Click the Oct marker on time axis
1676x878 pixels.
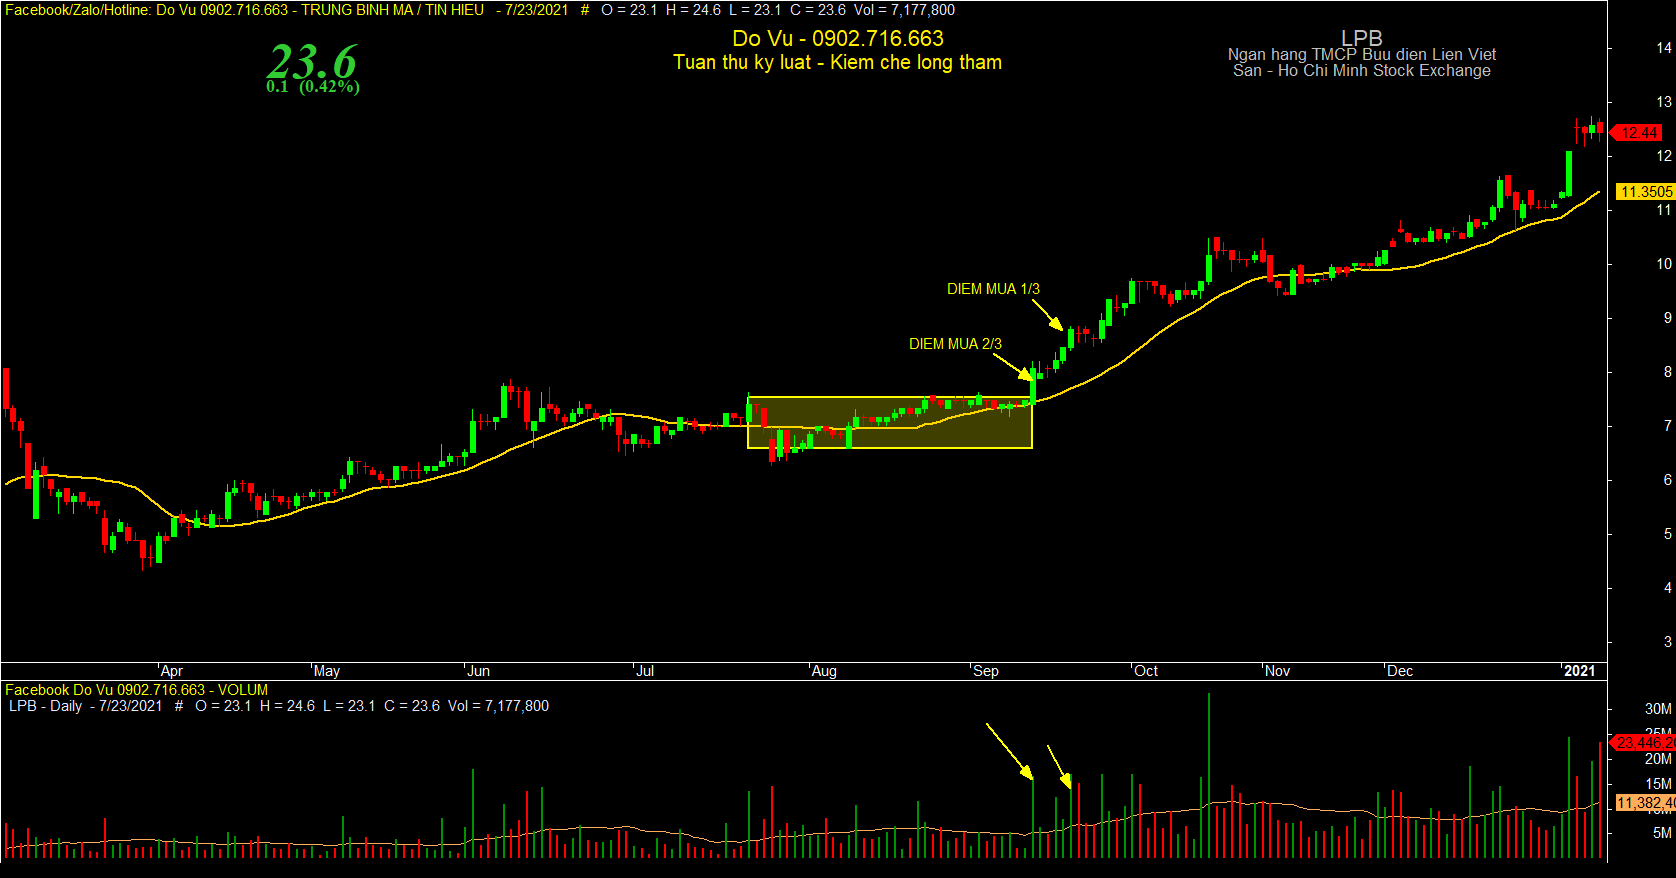1146,671
